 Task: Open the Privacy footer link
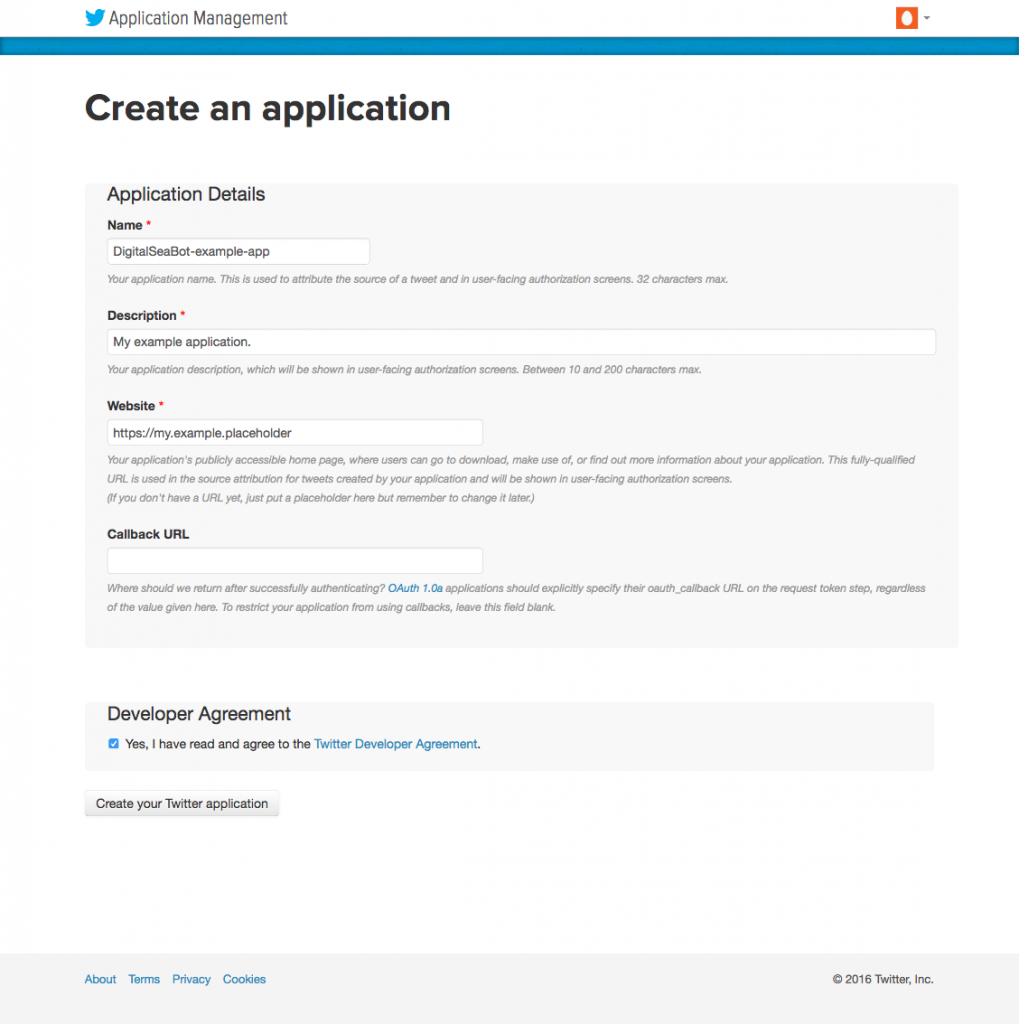(191, 979)
